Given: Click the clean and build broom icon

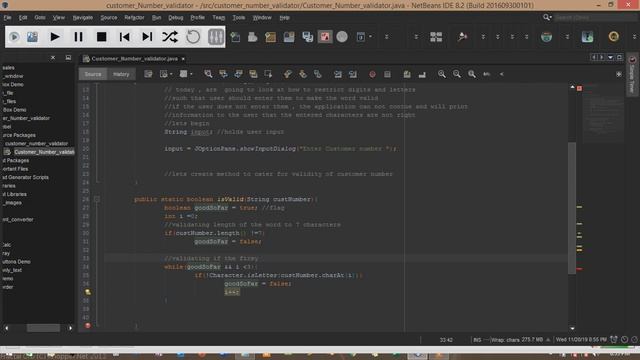Looking at the screenshot, I should pyautogui.click(x=462, y=37).
